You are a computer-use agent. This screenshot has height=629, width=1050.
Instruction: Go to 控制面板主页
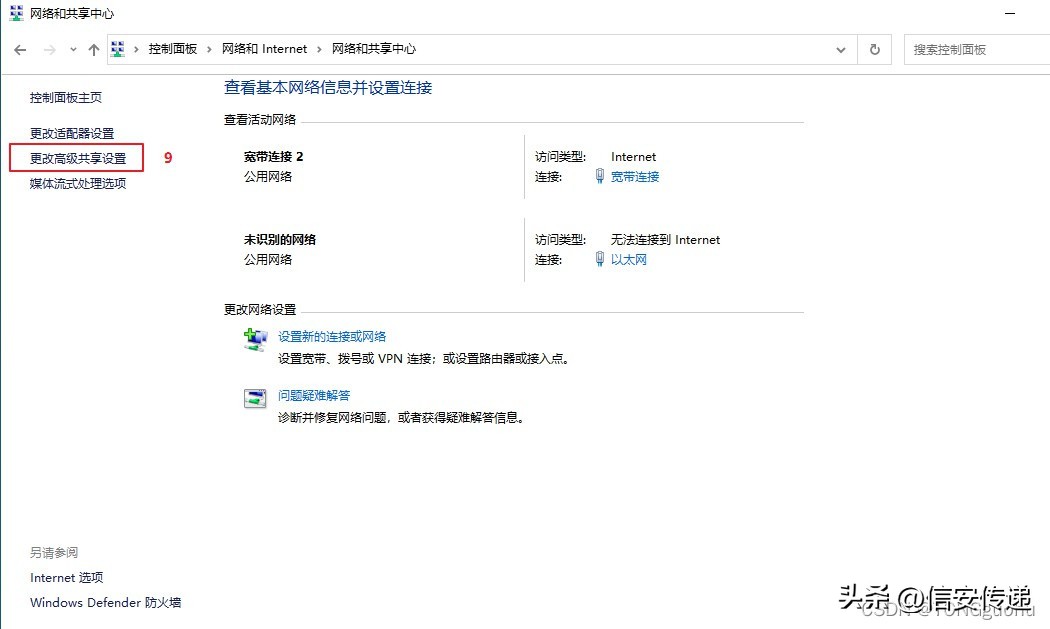(x=65, y=97)
